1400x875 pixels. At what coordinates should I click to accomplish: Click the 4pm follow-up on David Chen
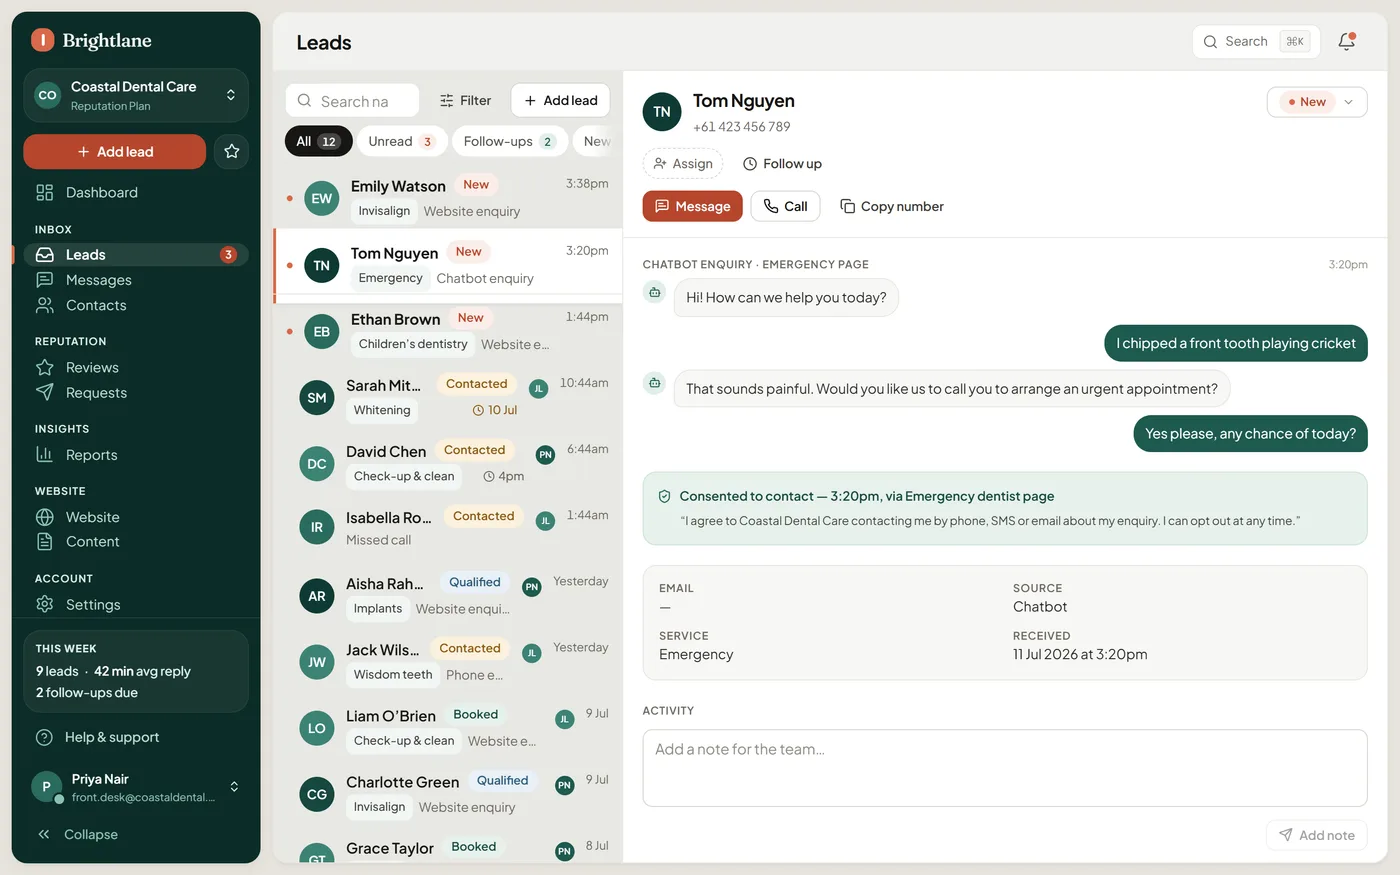(504, 476)
